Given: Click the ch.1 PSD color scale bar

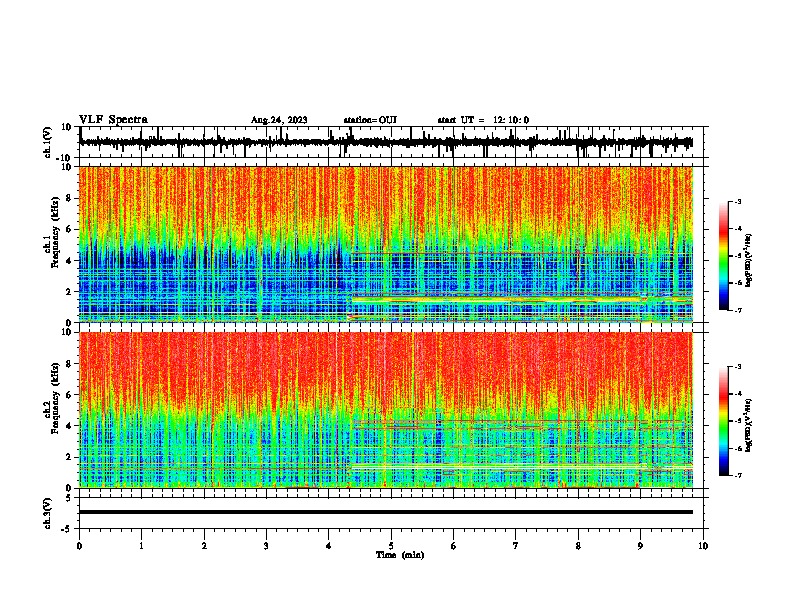Looking at the screenshot, I should (723, 256).
